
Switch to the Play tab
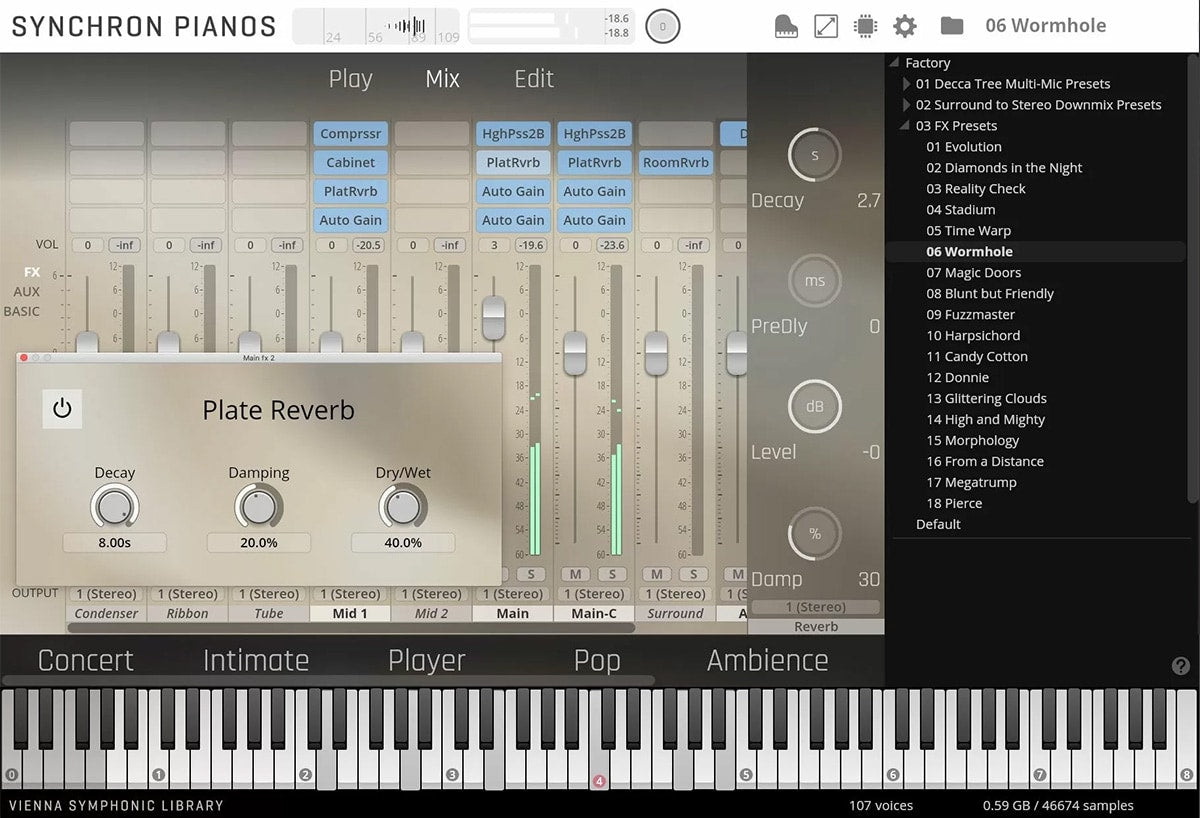(x=350, y=79)
